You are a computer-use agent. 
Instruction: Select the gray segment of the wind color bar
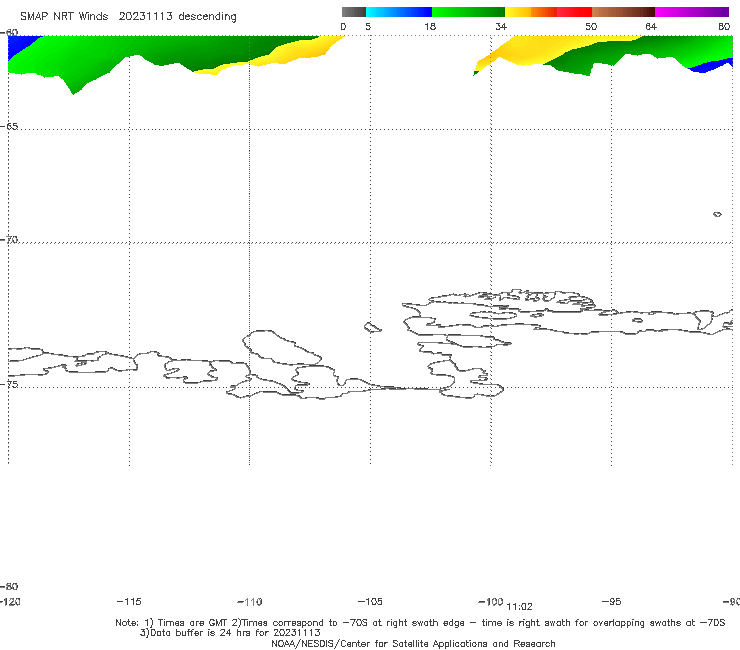[353, 12]
